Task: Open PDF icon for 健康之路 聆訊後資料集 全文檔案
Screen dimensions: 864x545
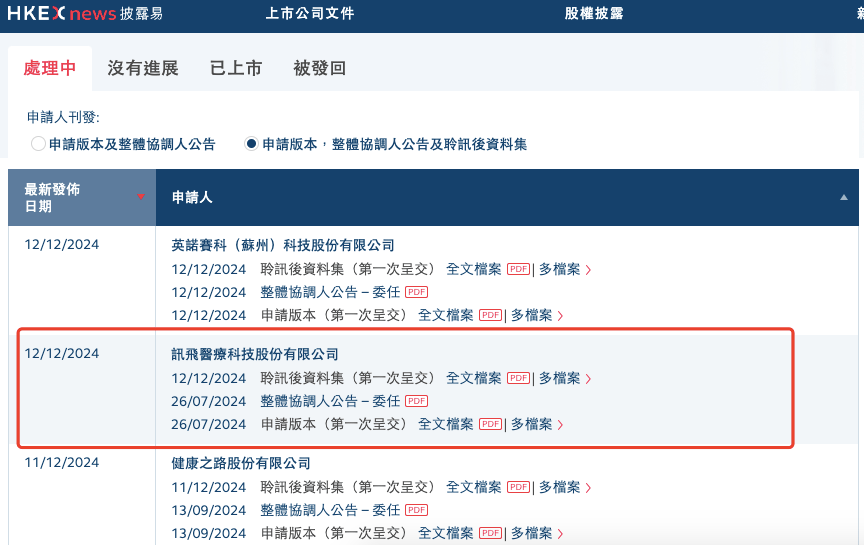Action: pyautogui.click(x=517, y=488)
